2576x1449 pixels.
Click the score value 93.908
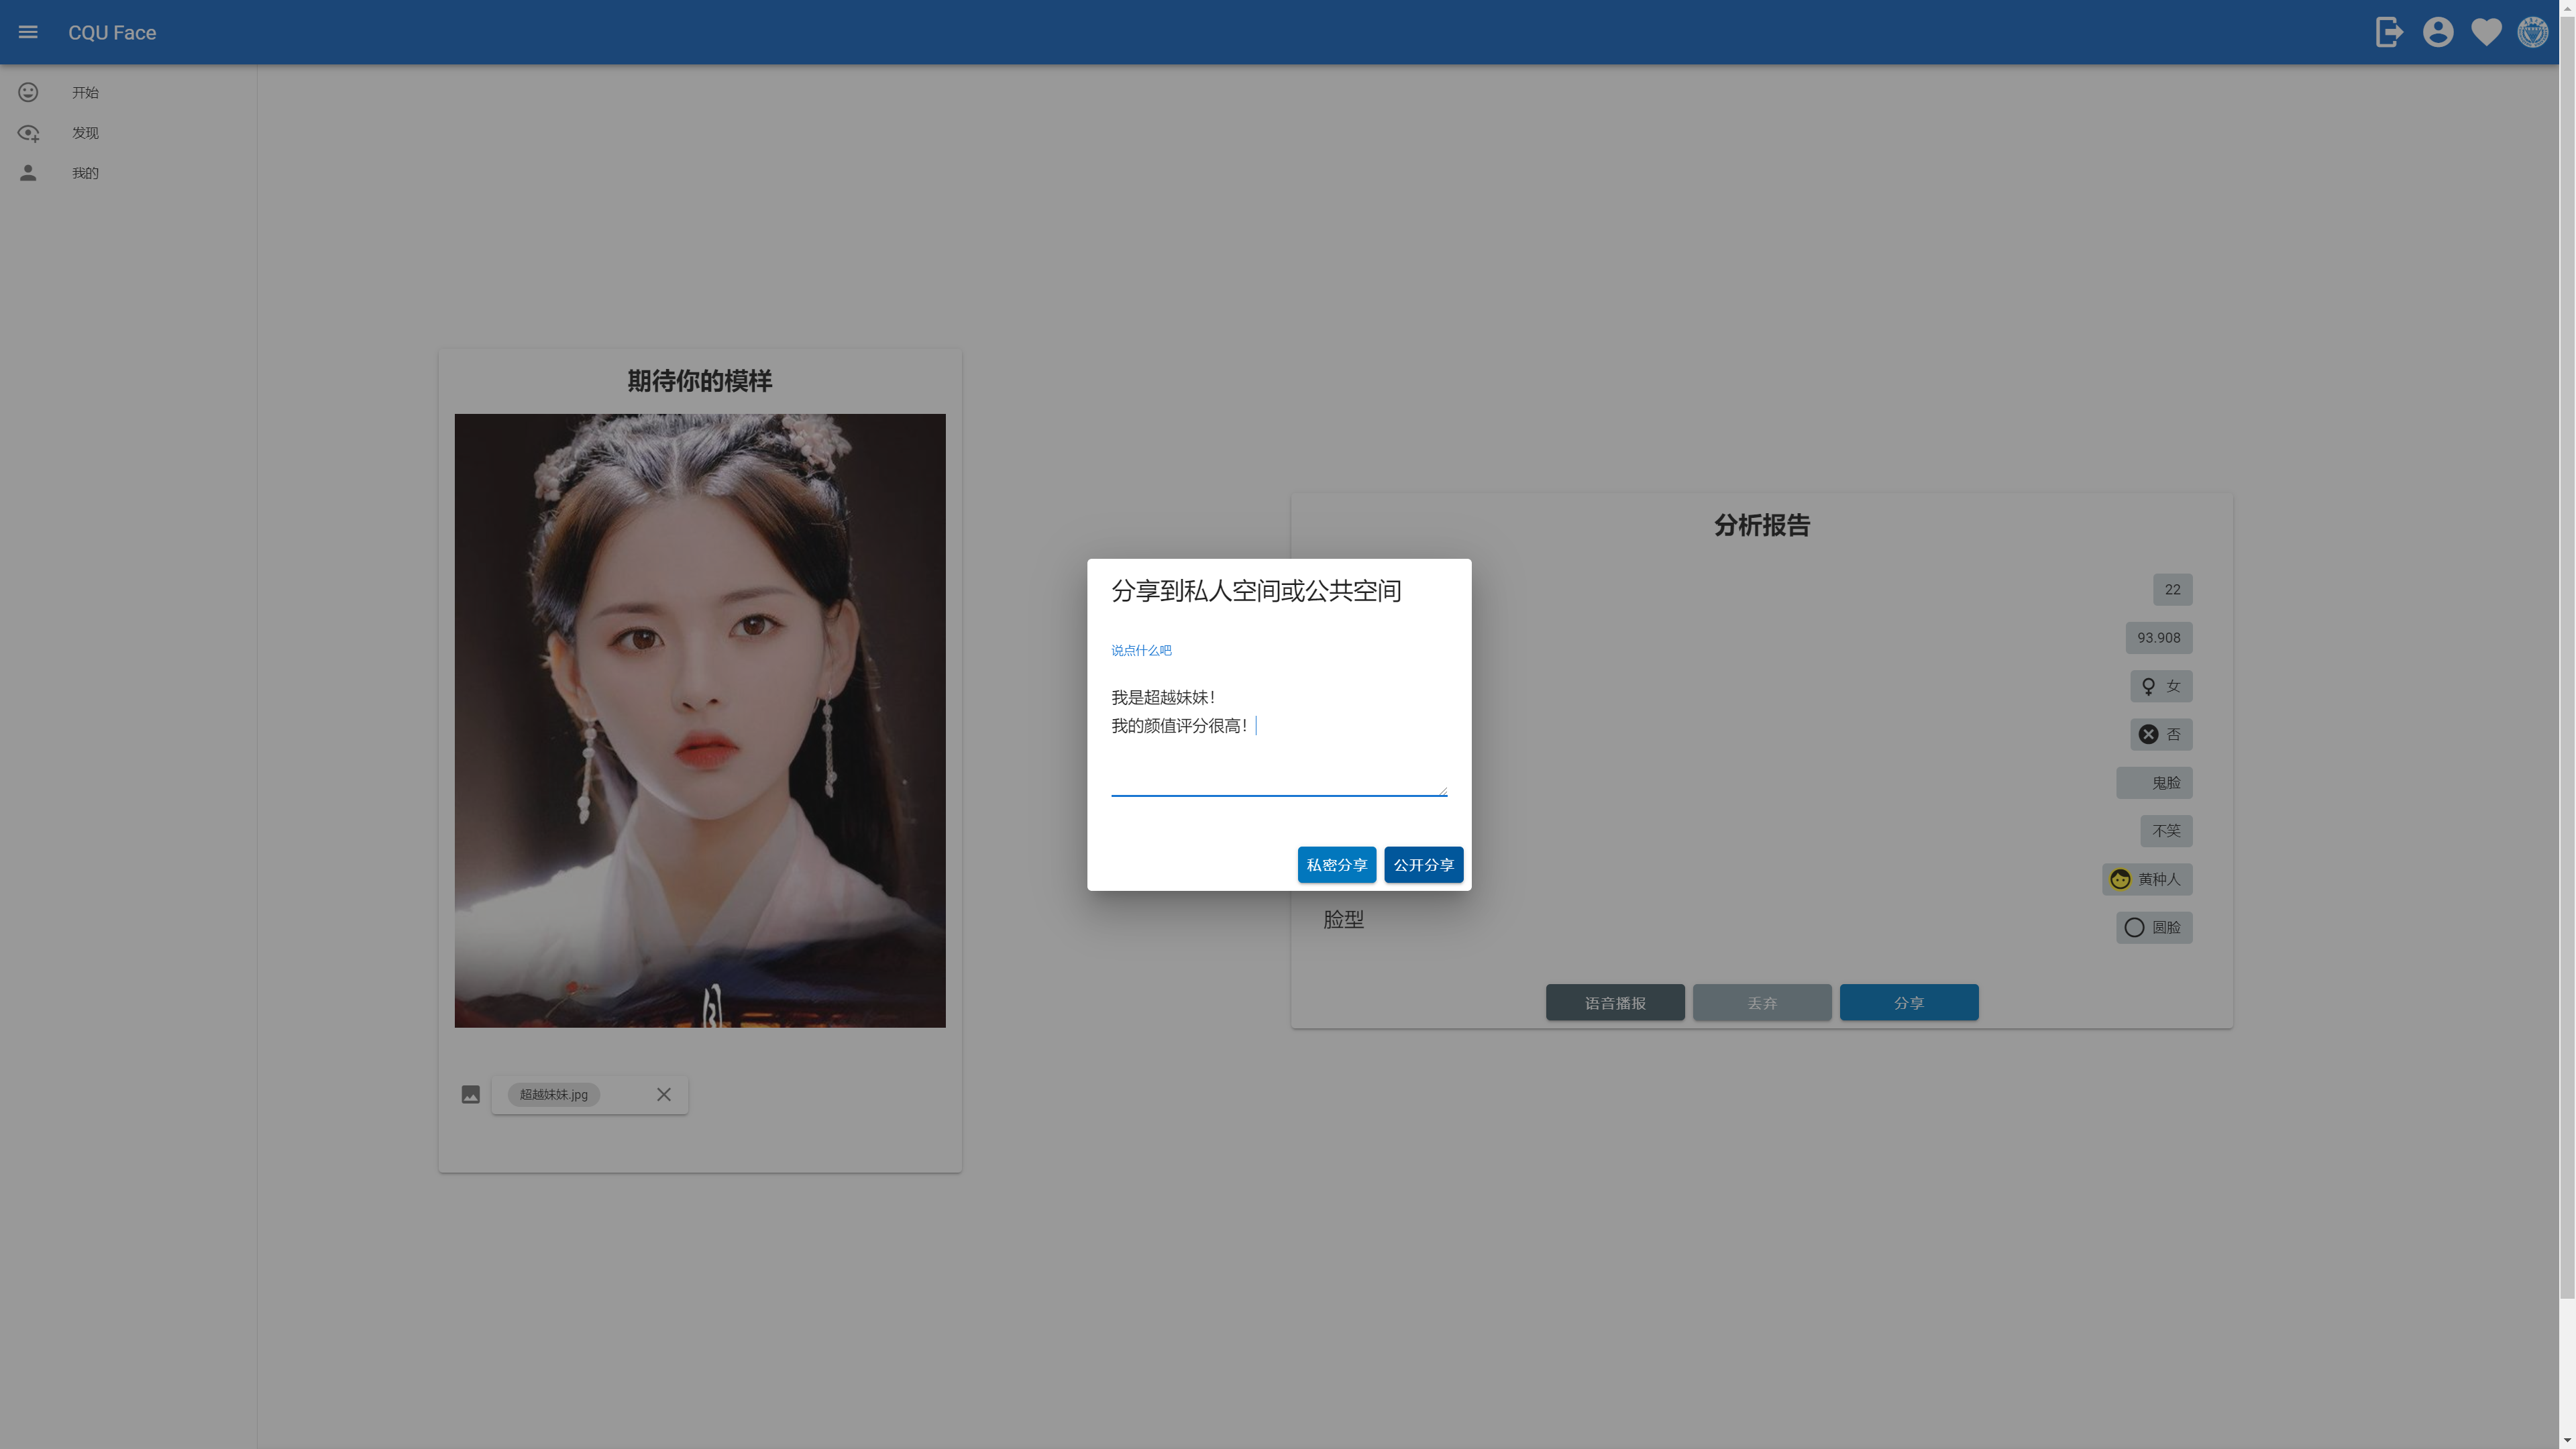click(2159, 637)
